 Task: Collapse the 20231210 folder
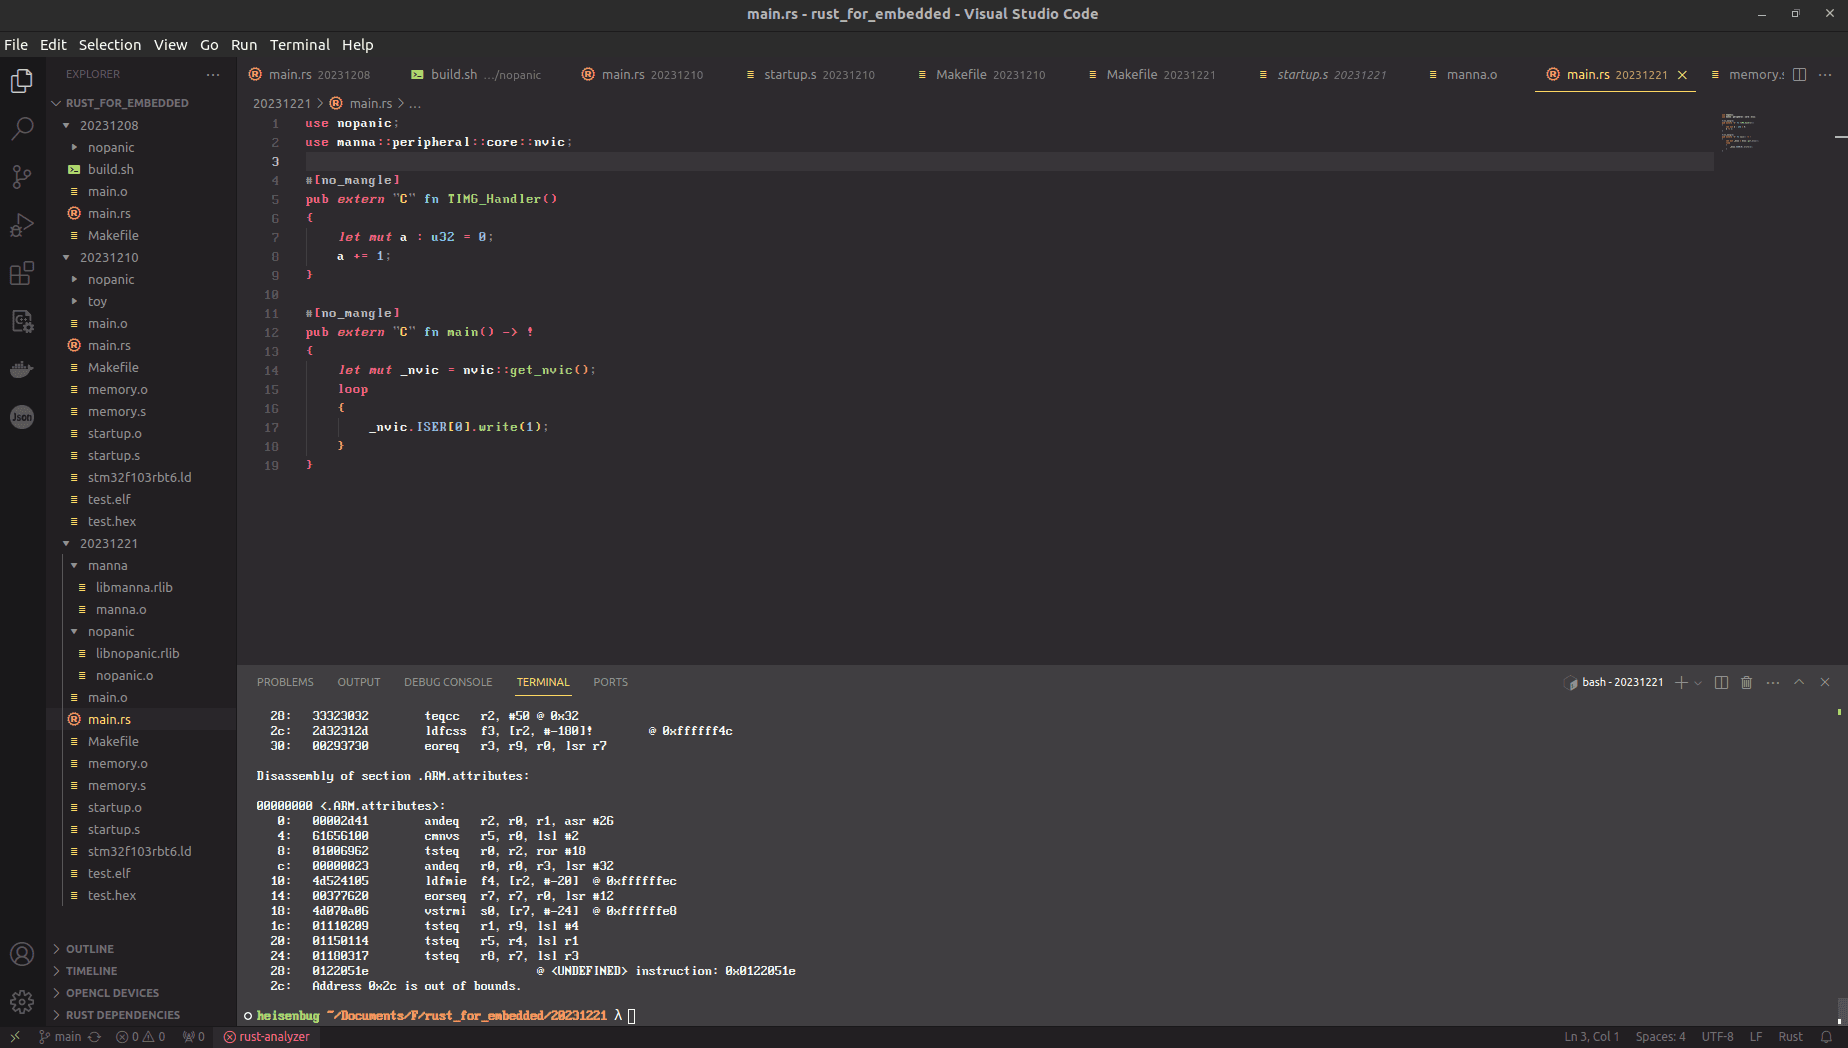coord(142,257)
